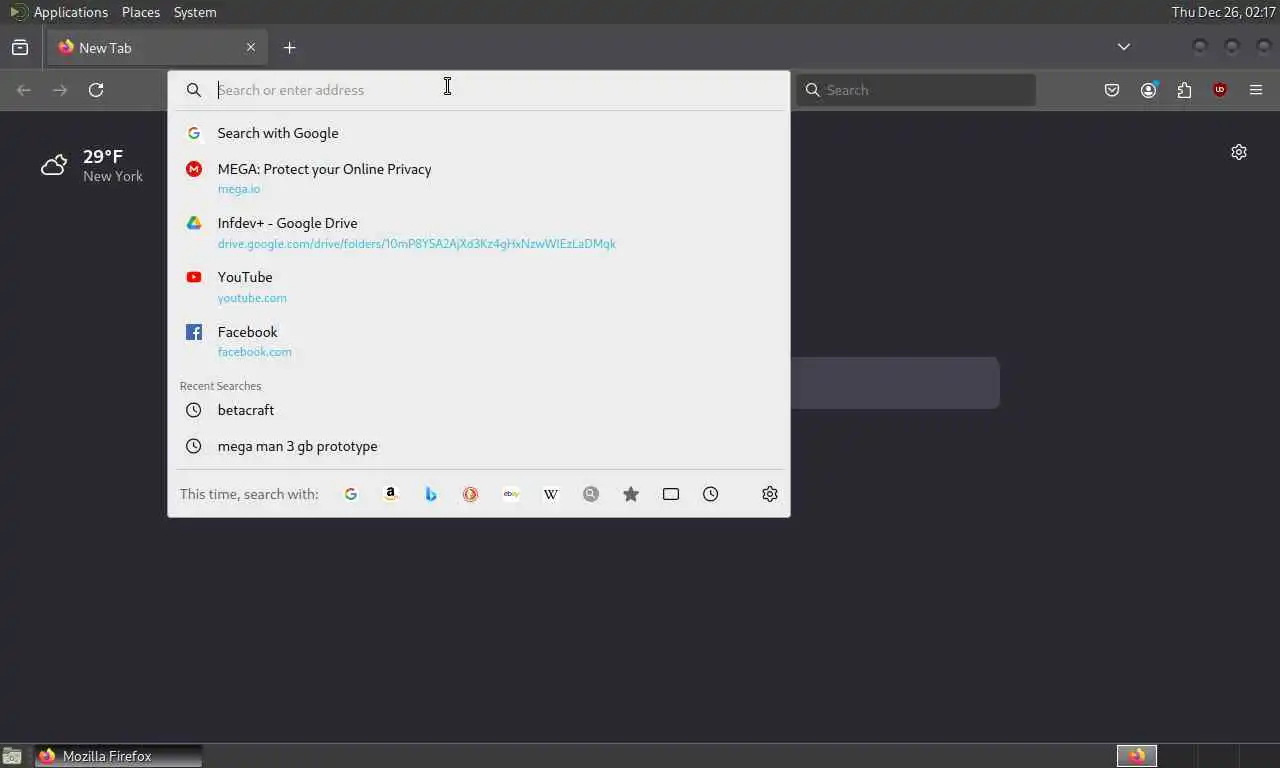Image resolution: width=1280 pixels, height=768 pixels.
Task: Search this time with Amazon
Action: [x=391, y=494]
